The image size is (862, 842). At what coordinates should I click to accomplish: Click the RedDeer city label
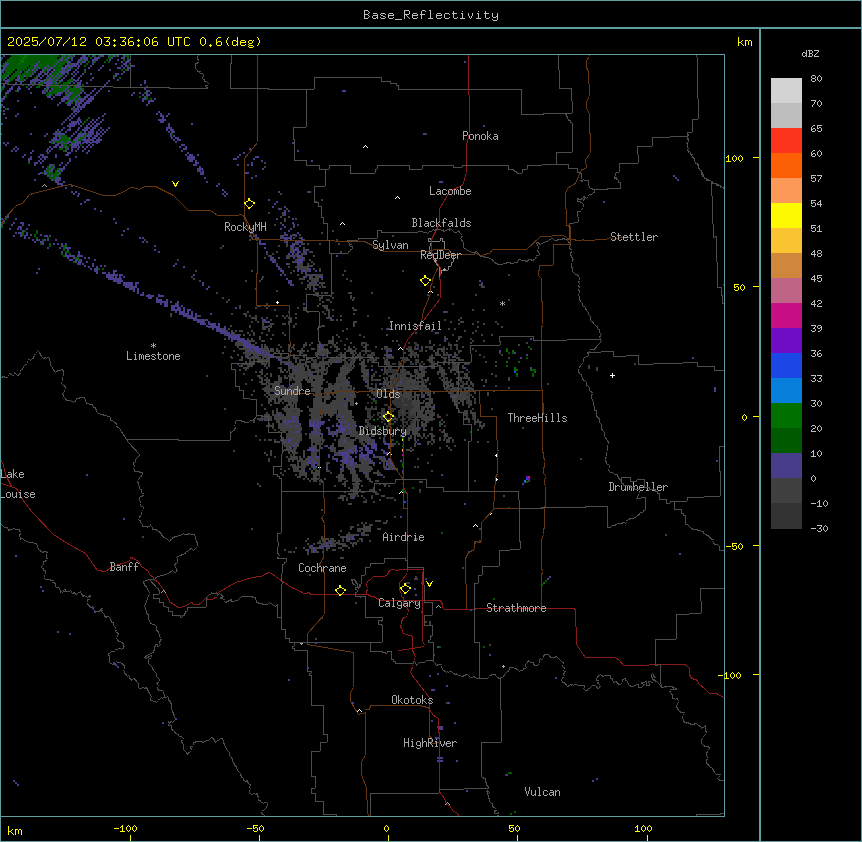[441, 255]
